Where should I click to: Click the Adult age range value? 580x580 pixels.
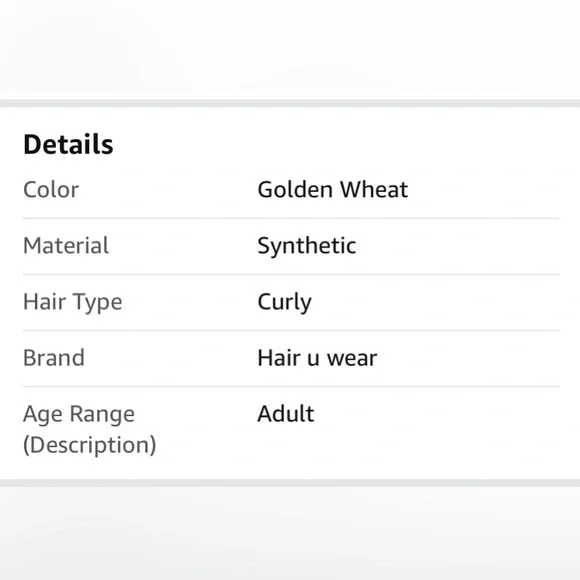click(x=286, y=414)
